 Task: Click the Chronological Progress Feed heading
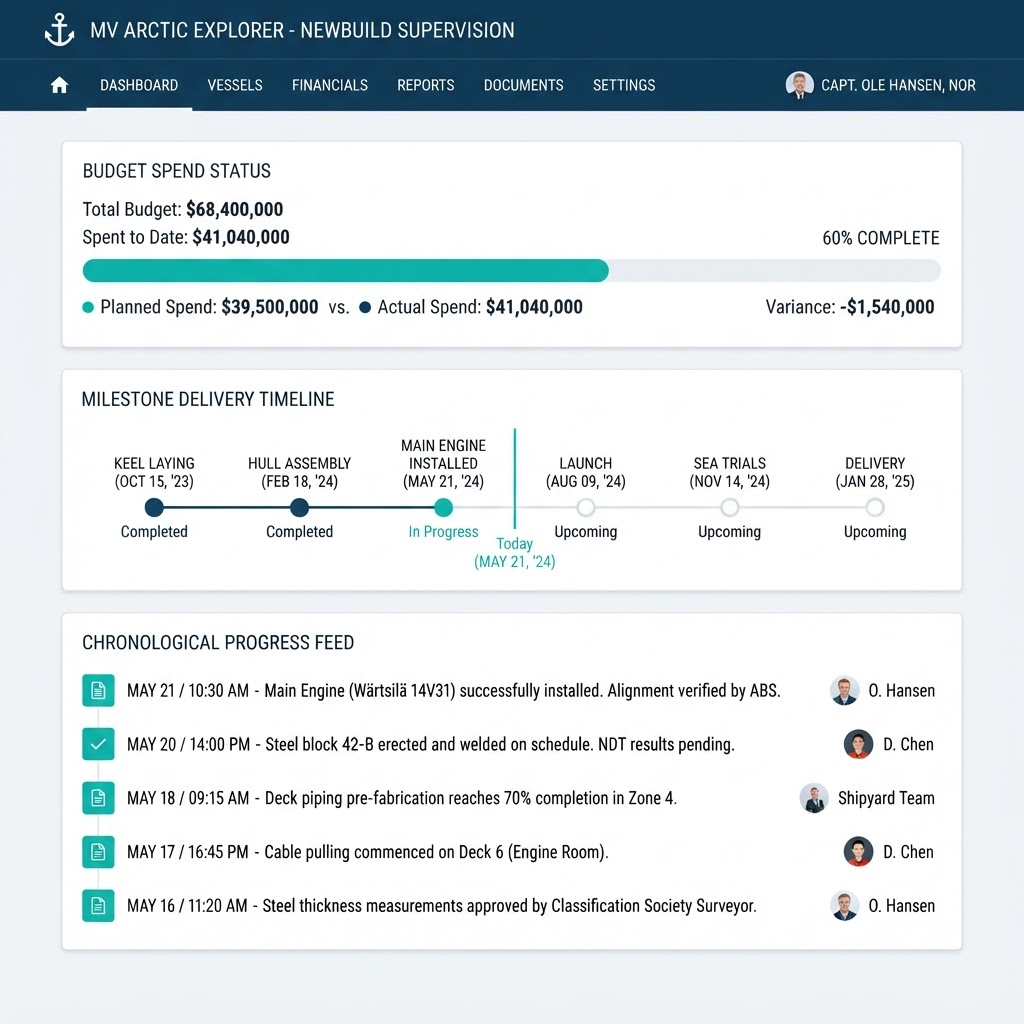point(218,643)
